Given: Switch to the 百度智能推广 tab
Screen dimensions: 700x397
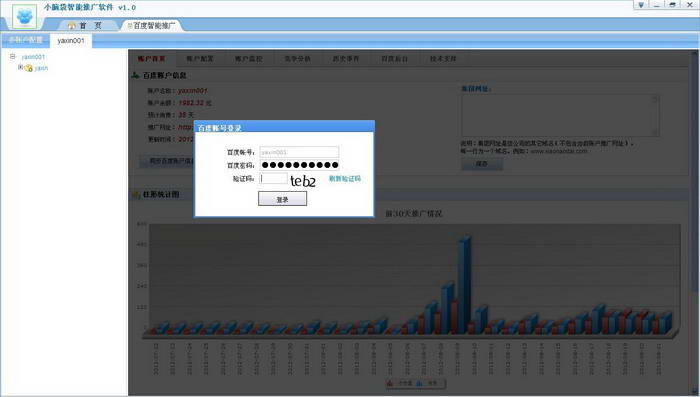Looking at the screenshot, I should 151,25.
